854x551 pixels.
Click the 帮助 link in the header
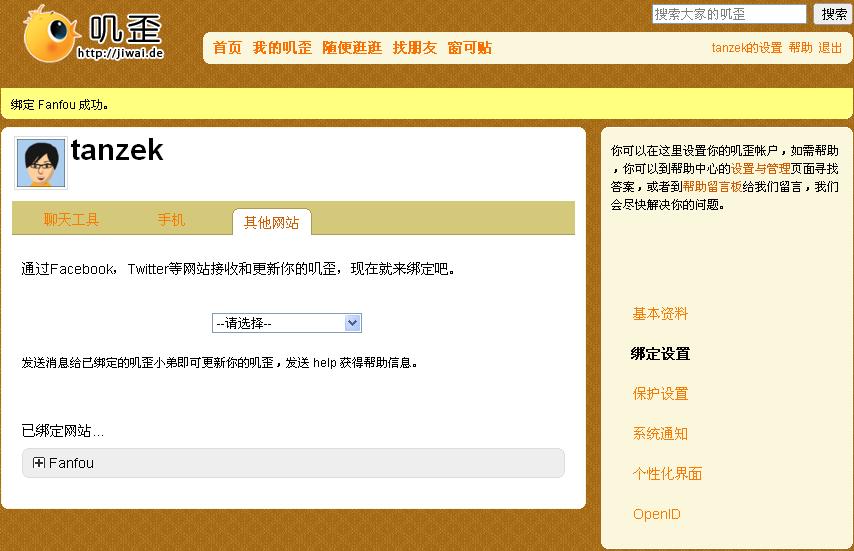(x=801, y=48)
